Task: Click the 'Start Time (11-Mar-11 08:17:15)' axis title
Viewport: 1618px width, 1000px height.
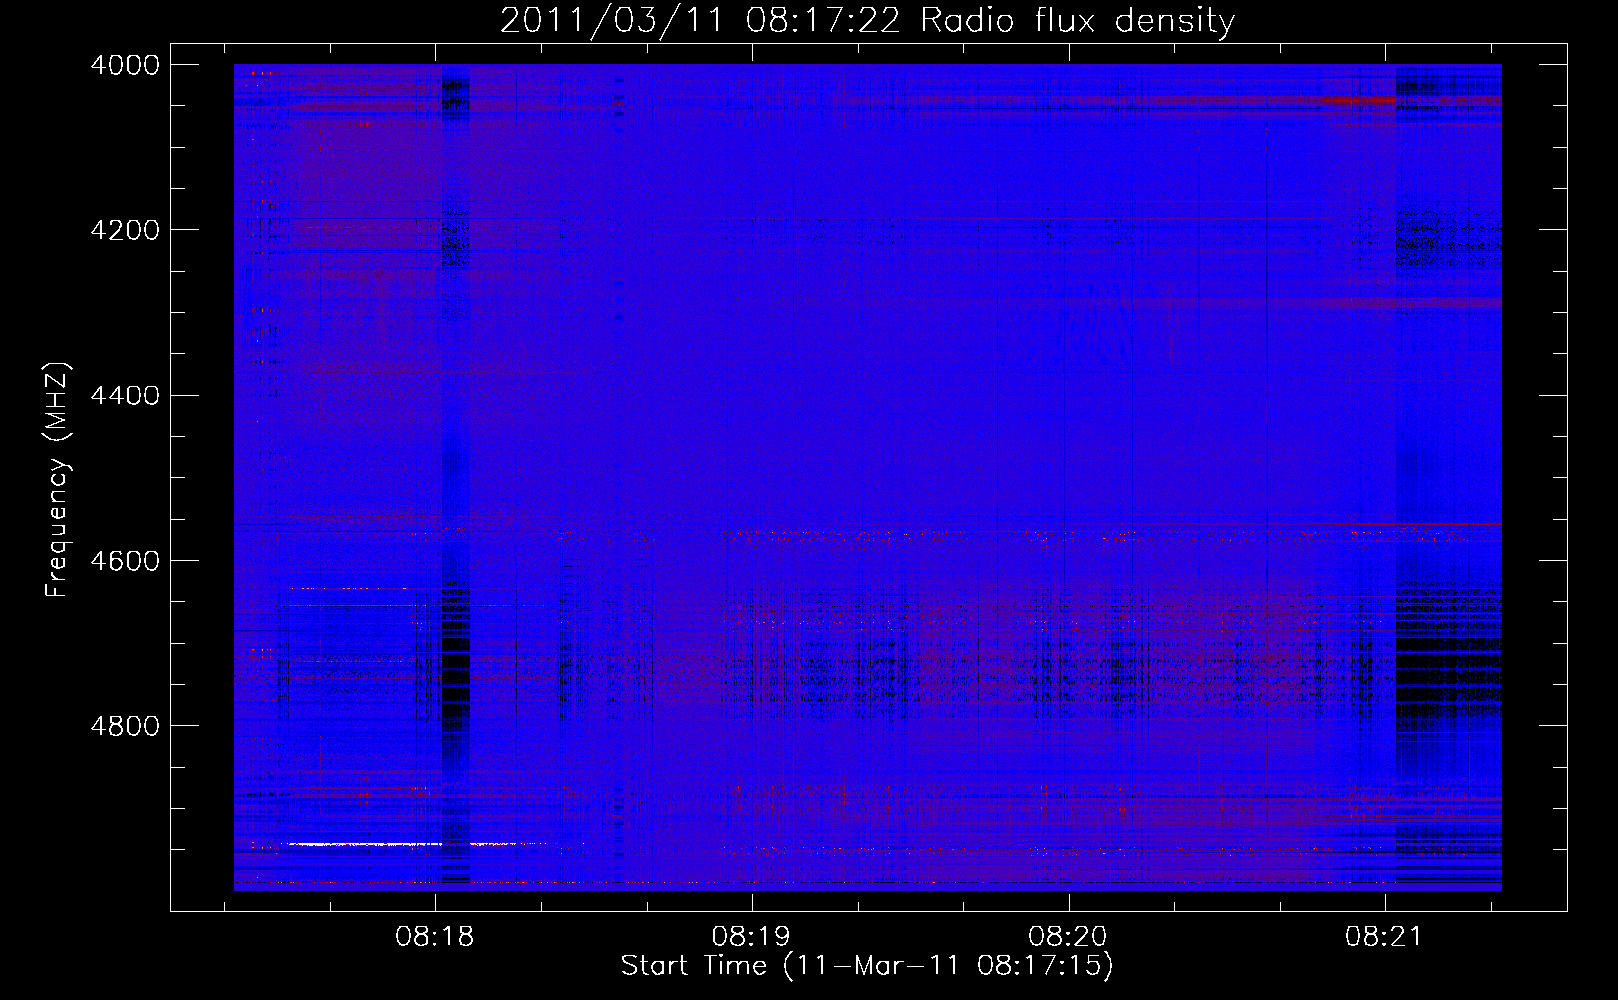Action: 867,966
